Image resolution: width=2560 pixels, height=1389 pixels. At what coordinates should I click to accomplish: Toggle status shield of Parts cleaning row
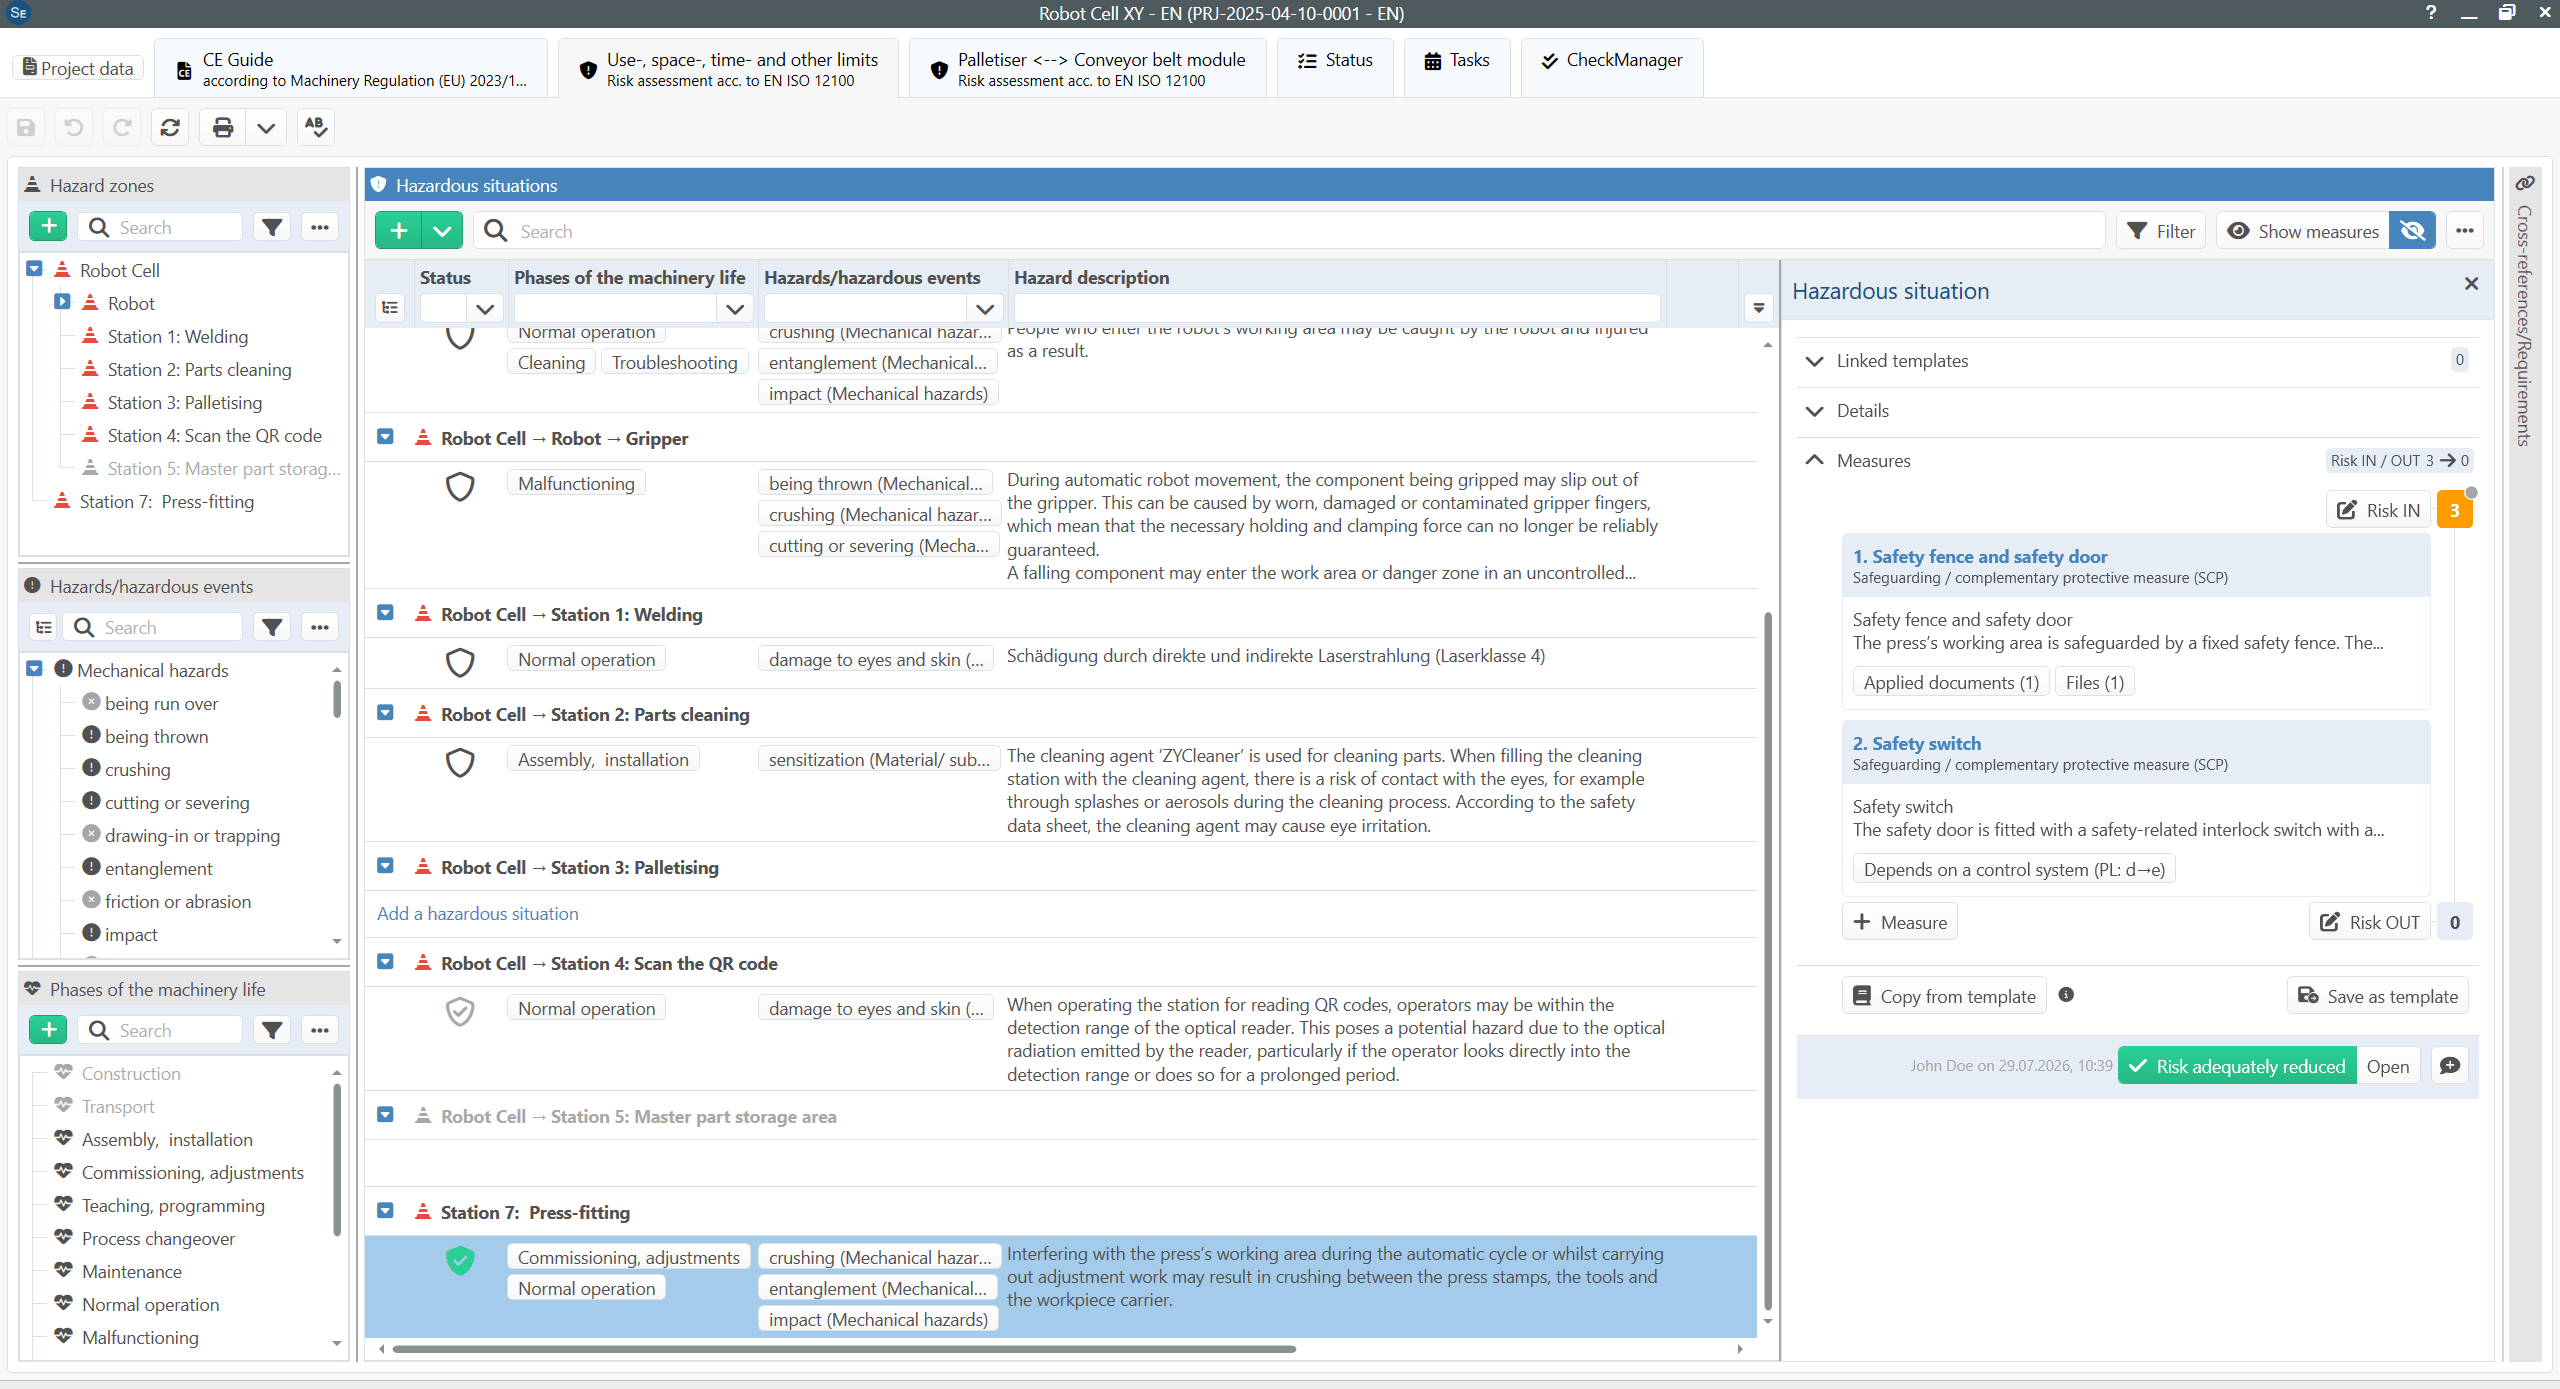(x=460, y=762)
